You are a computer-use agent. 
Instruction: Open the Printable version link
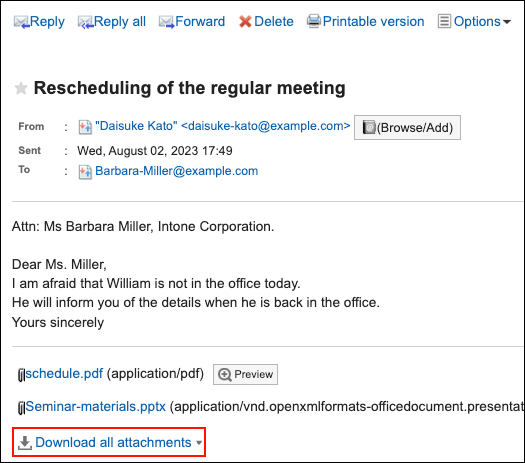(373, 21)
